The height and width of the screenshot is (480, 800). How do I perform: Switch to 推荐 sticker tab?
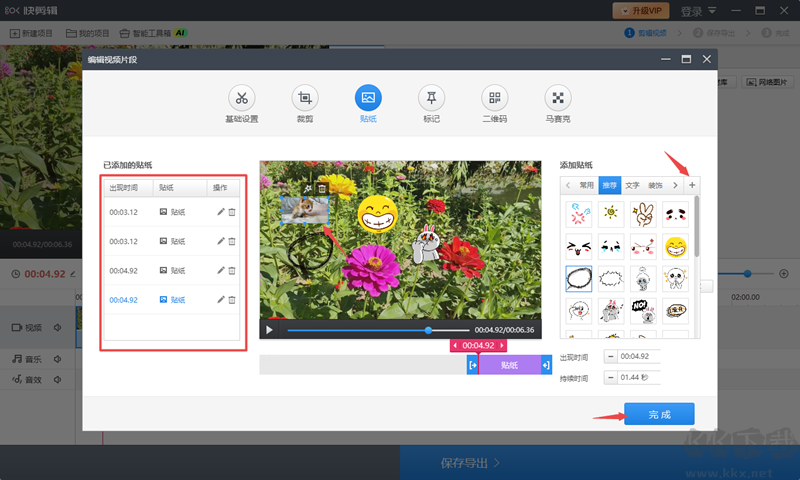[x=610, y=185]
